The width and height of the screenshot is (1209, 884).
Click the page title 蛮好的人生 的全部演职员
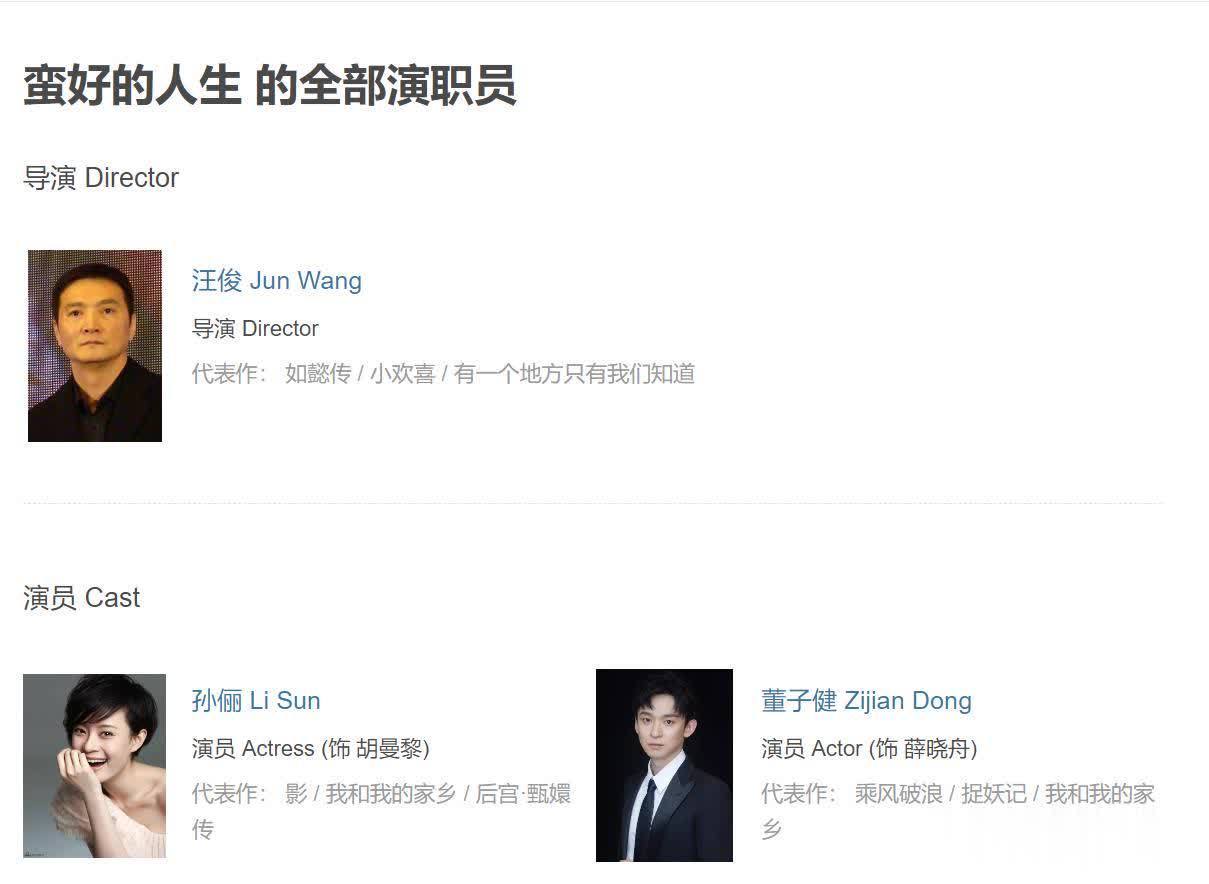point(270,85)
